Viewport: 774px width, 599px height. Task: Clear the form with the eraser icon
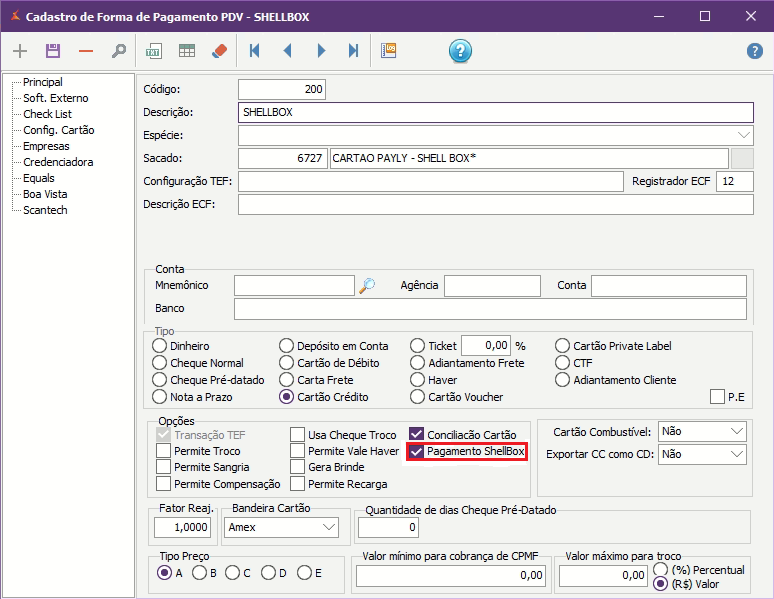(220, 51)
